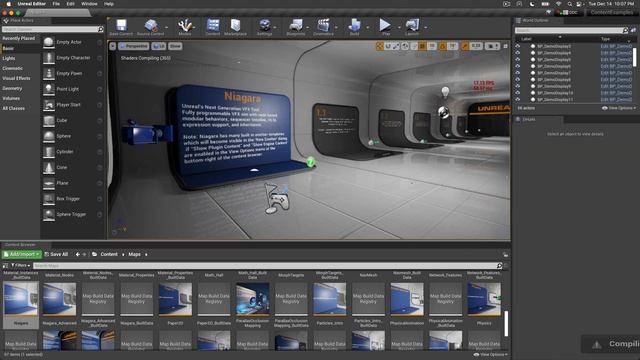640x360 pixels.
Task: Select the Plane geometry entry
Action: coord(73,183)
